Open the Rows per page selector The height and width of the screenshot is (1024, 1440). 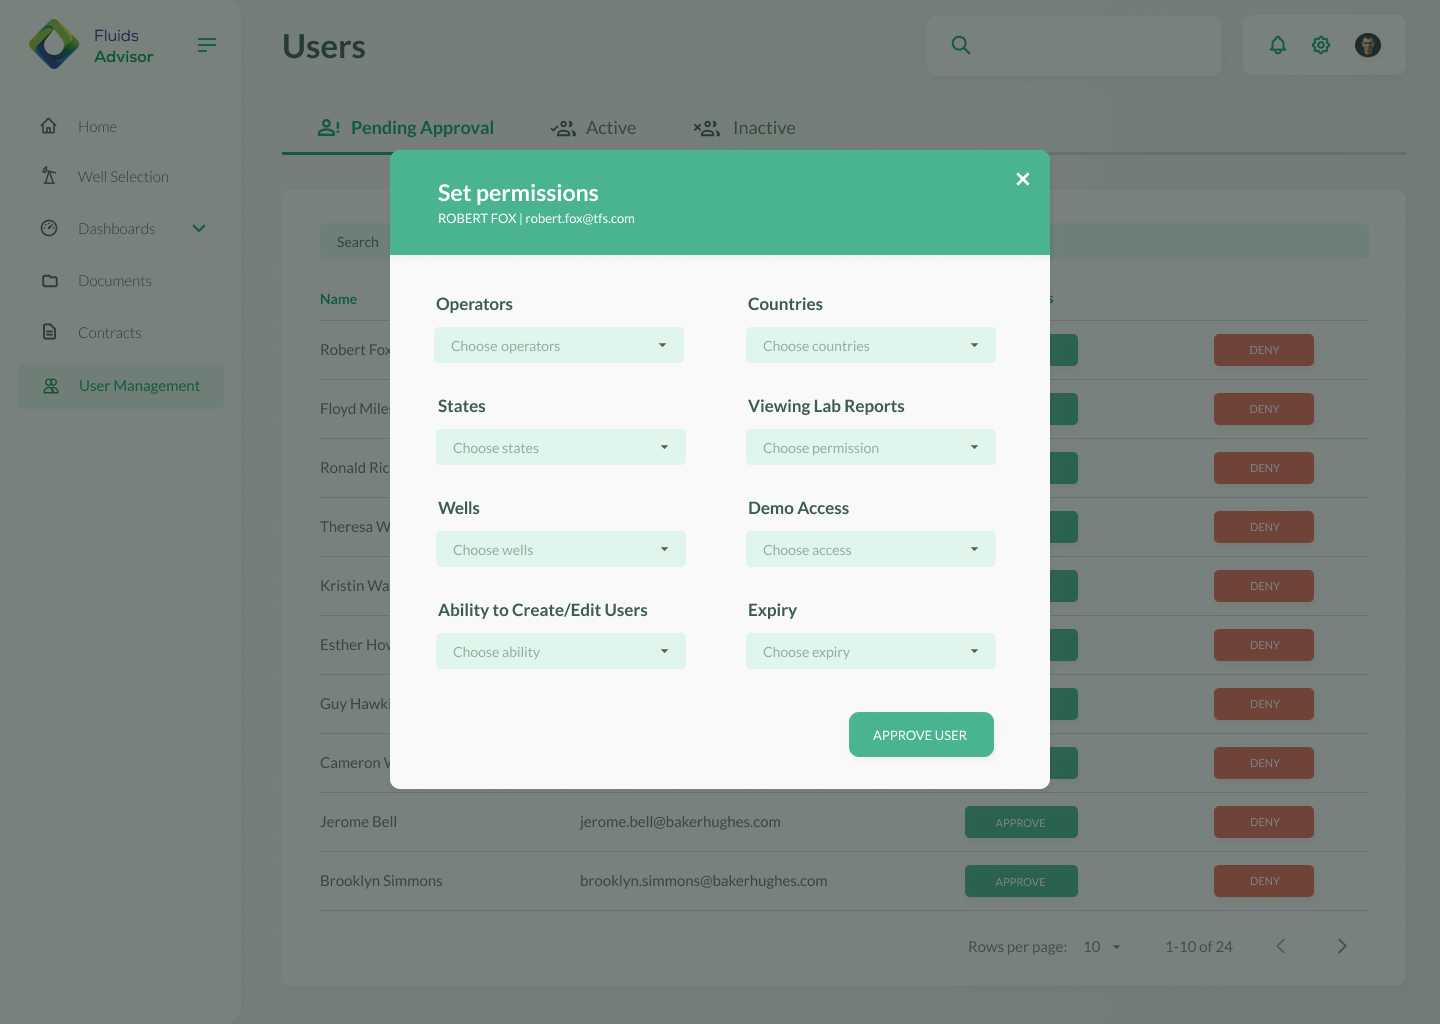[1102, 947]
